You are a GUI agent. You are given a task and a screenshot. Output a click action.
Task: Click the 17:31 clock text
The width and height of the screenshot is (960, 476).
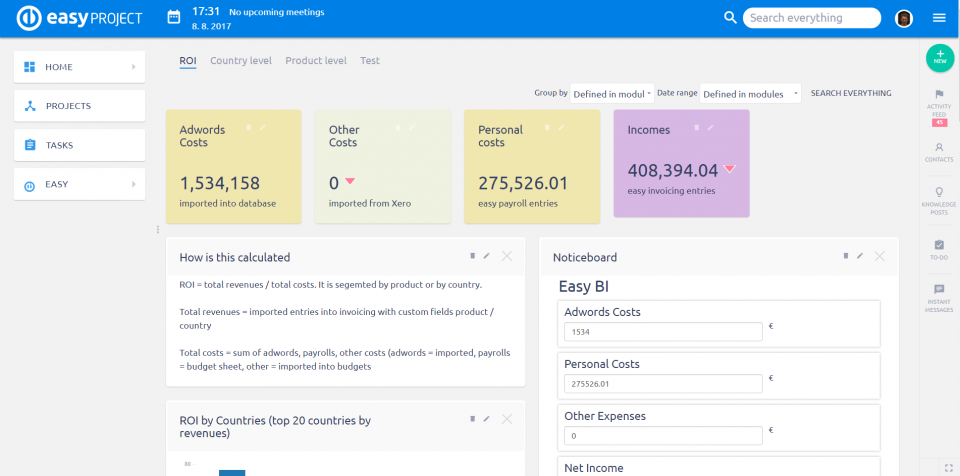(206, 12)
